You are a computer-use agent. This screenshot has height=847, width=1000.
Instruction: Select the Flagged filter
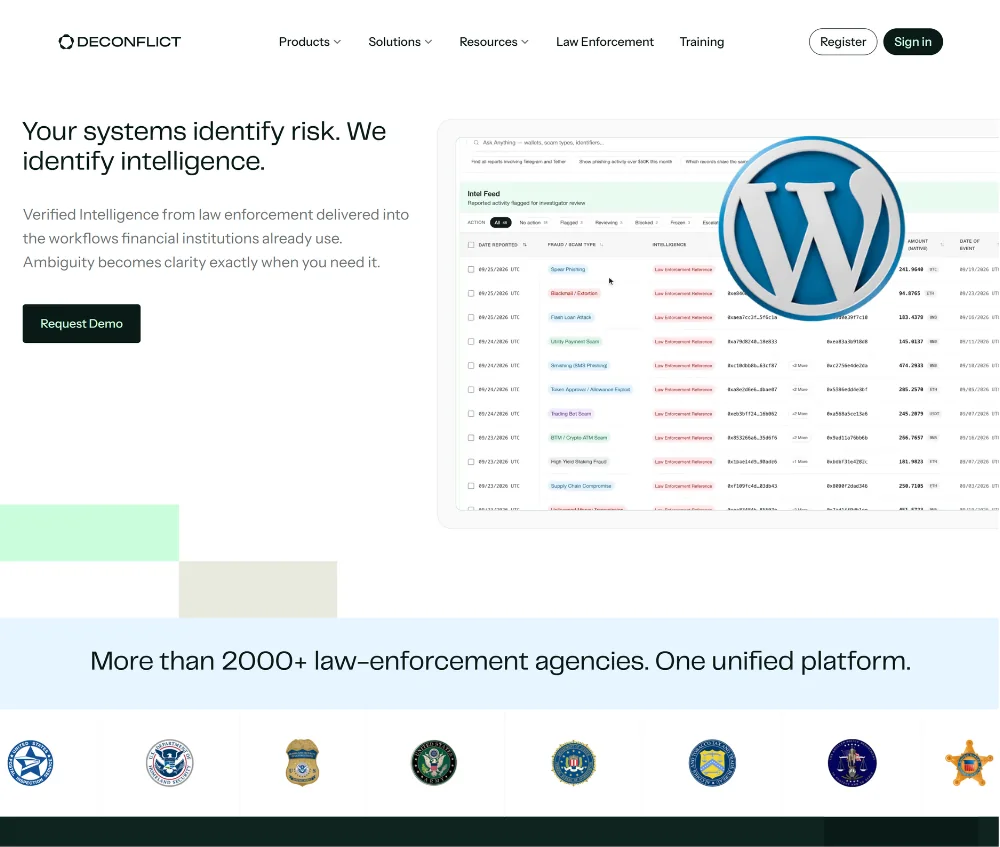point(571,223)
